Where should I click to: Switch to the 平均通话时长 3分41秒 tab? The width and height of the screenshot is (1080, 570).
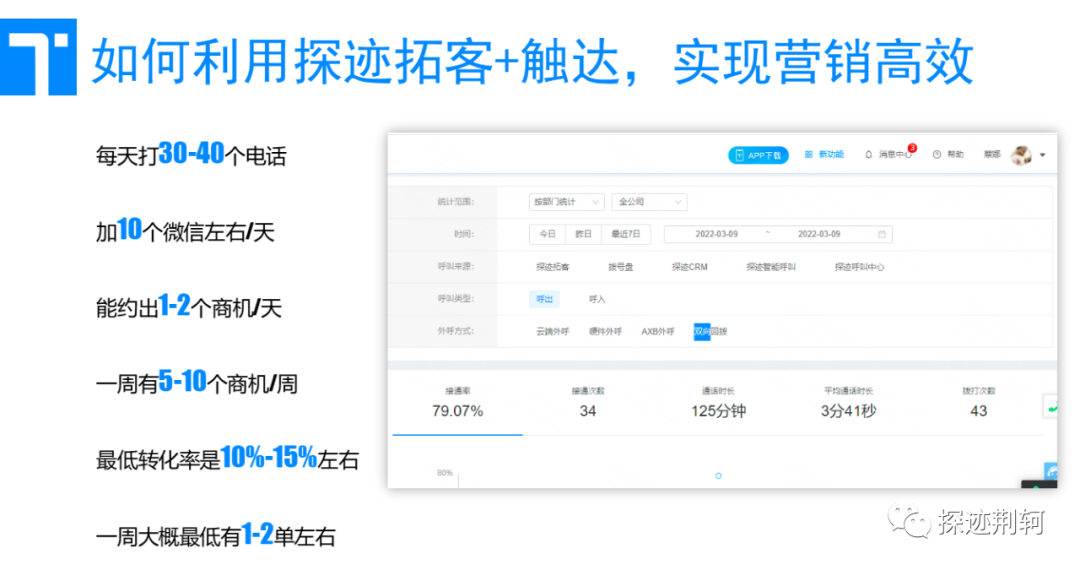(x=849, y=403)
